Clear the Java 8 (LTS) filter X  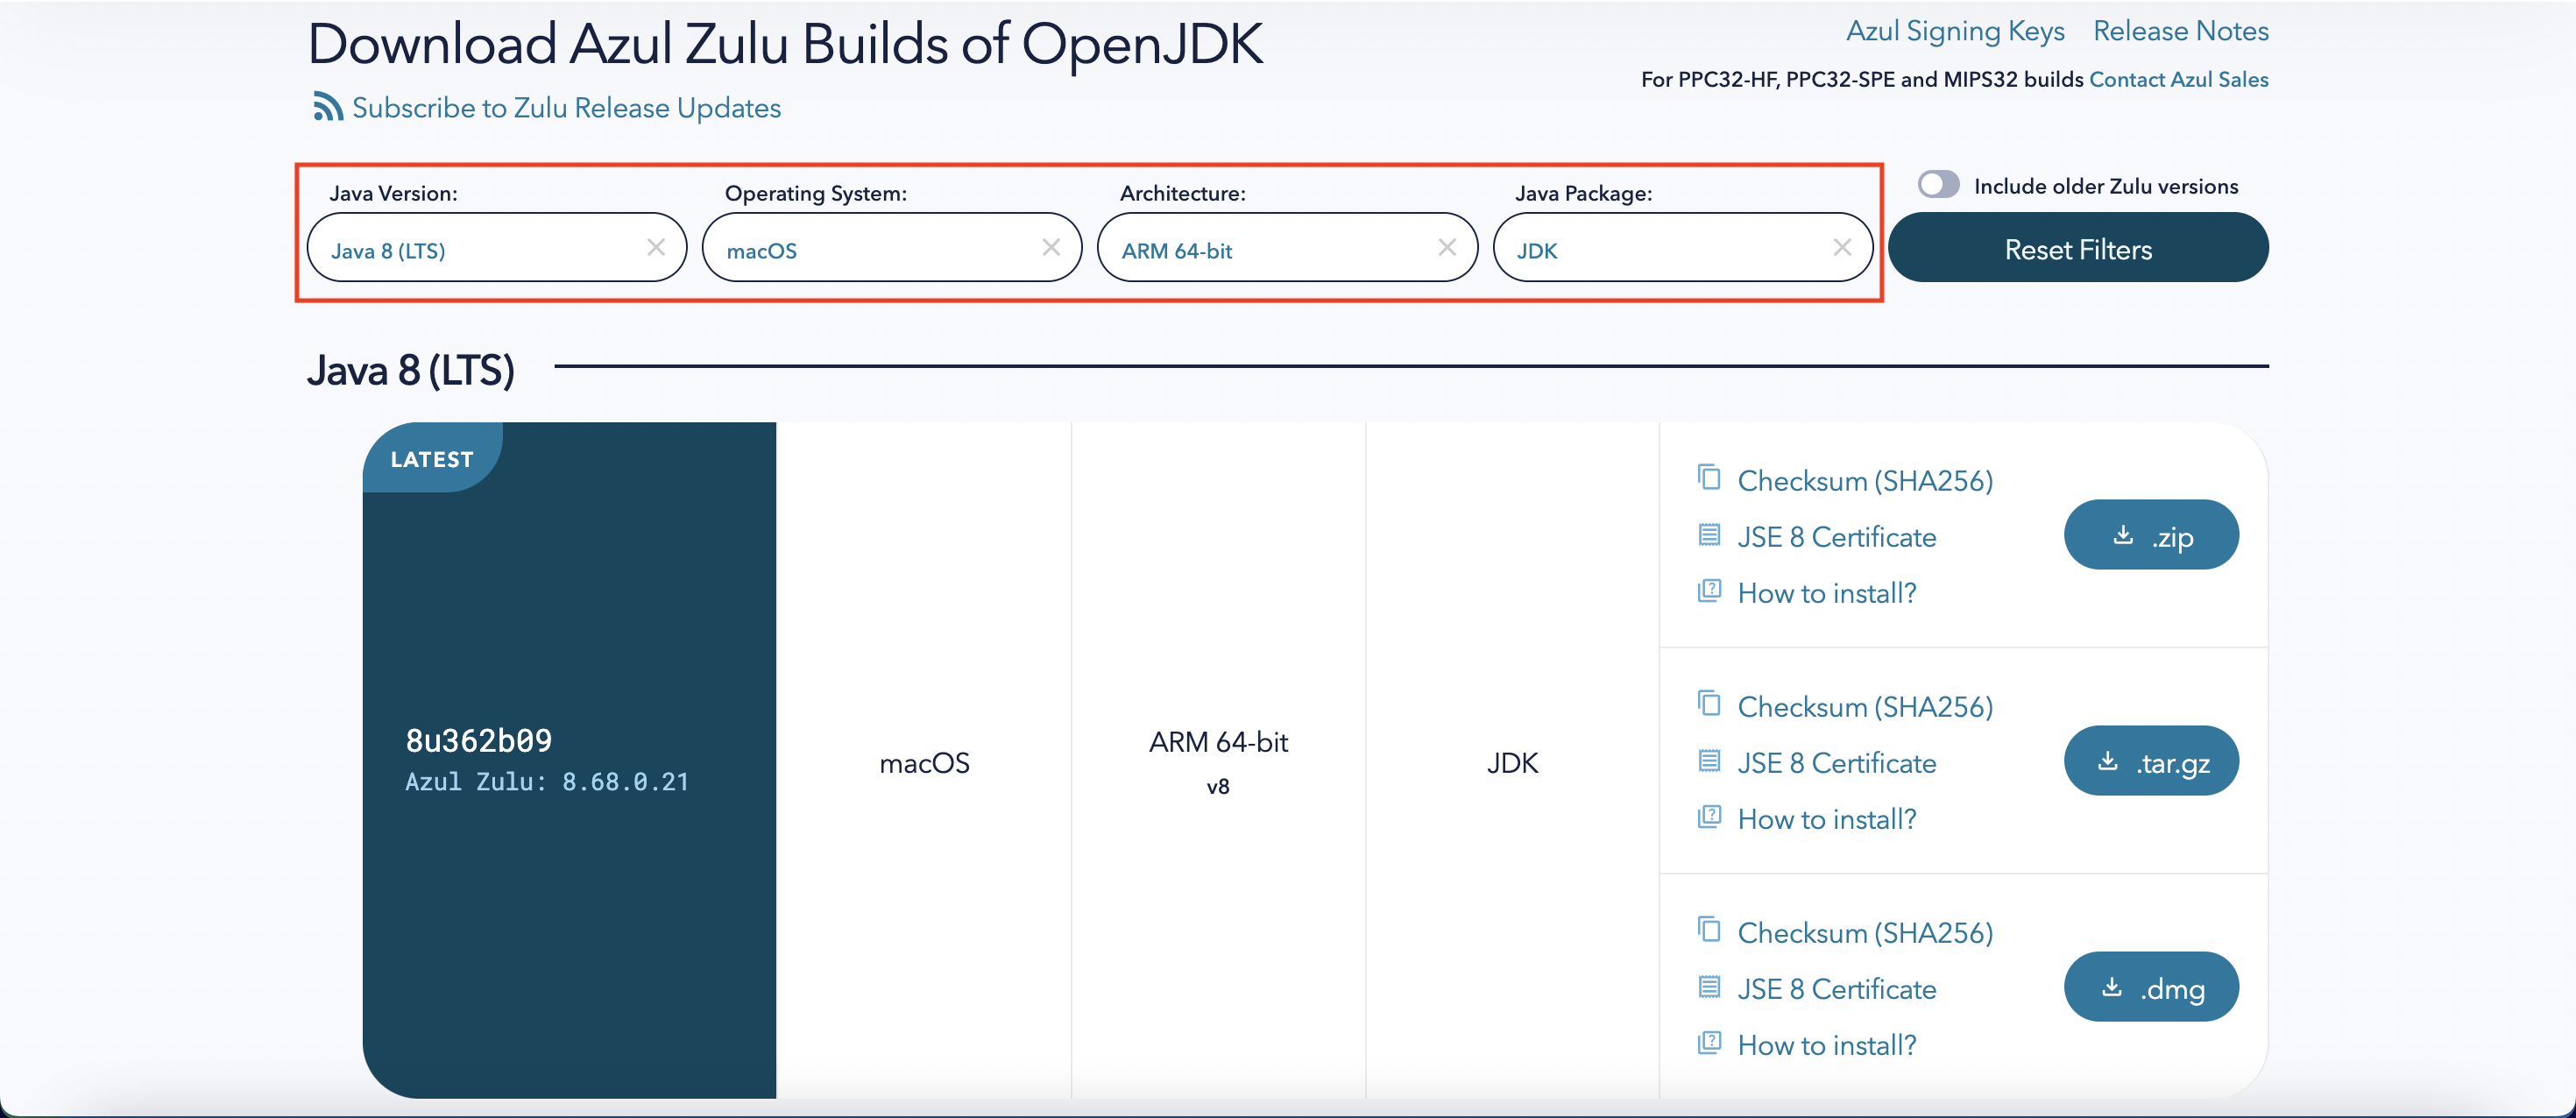[x=656, y=247]
